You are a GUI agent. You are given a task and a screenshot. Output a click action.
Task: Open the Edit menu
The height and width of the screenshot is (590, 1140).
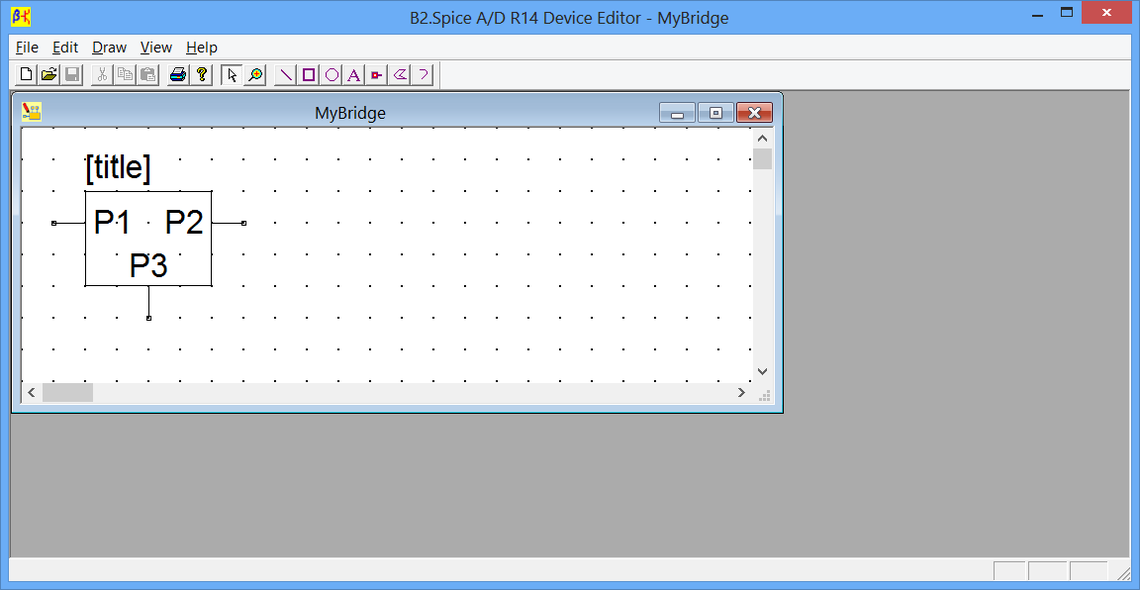pyautogui.click(x=65, y=47)
